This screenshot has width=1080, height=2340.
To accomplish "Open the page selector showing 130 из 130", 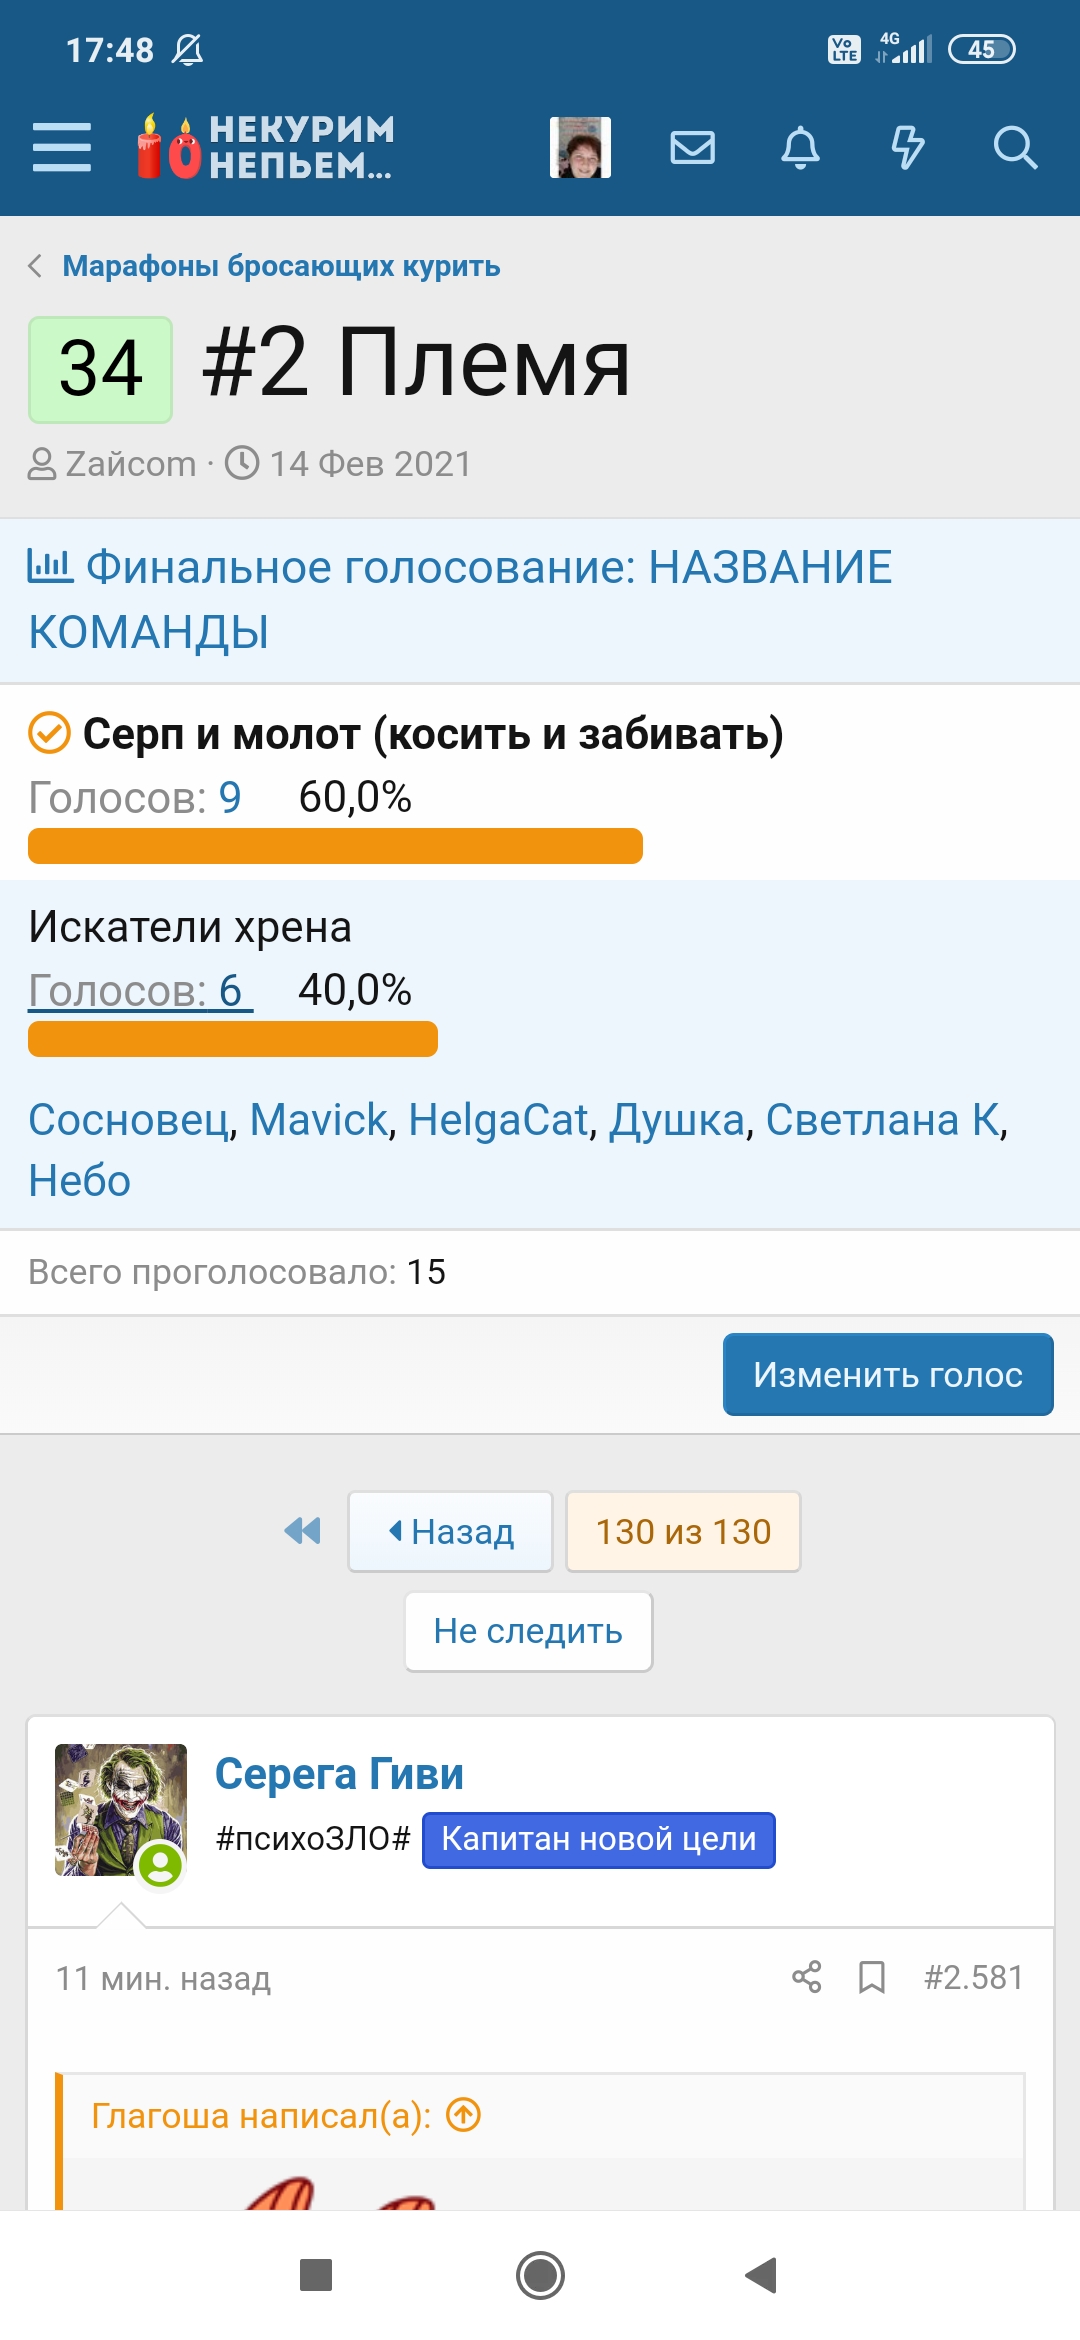I will [684, 1531].
